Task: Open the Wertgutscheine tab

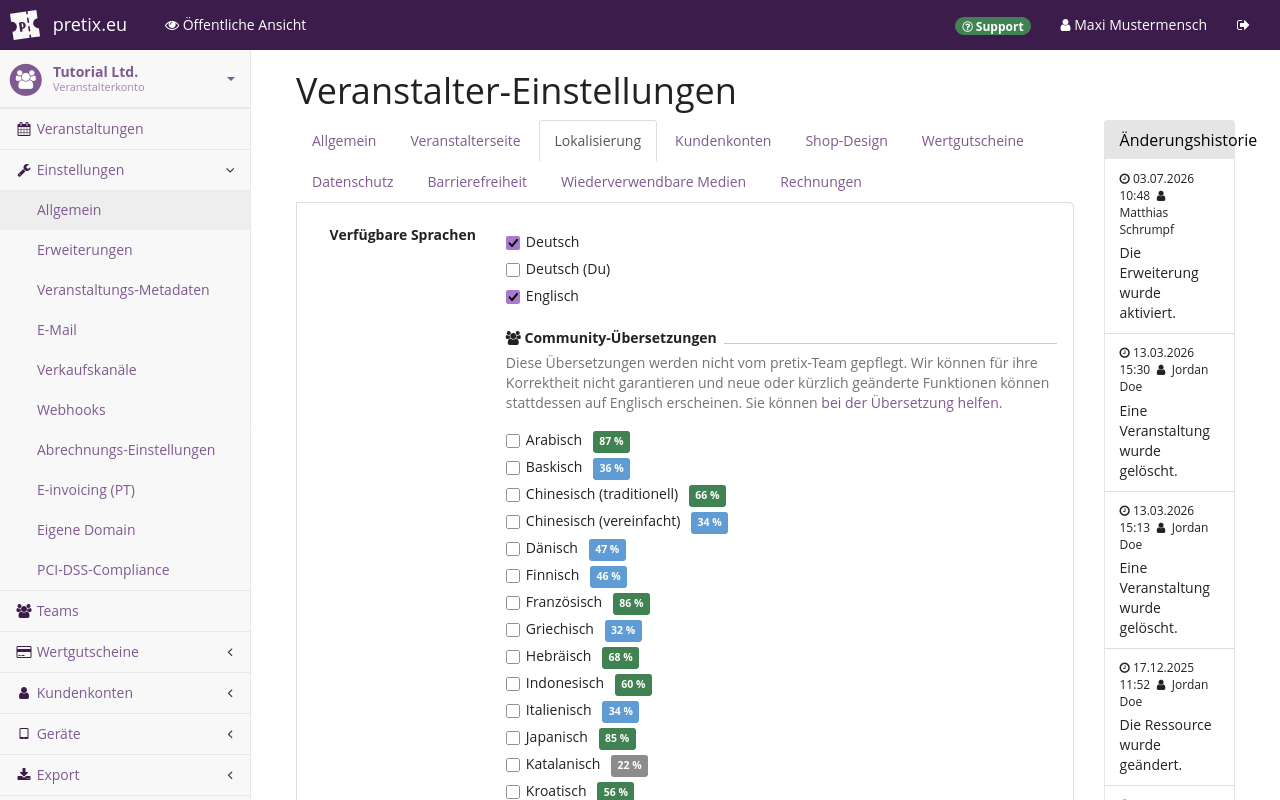Action: (x=973, y=141)
